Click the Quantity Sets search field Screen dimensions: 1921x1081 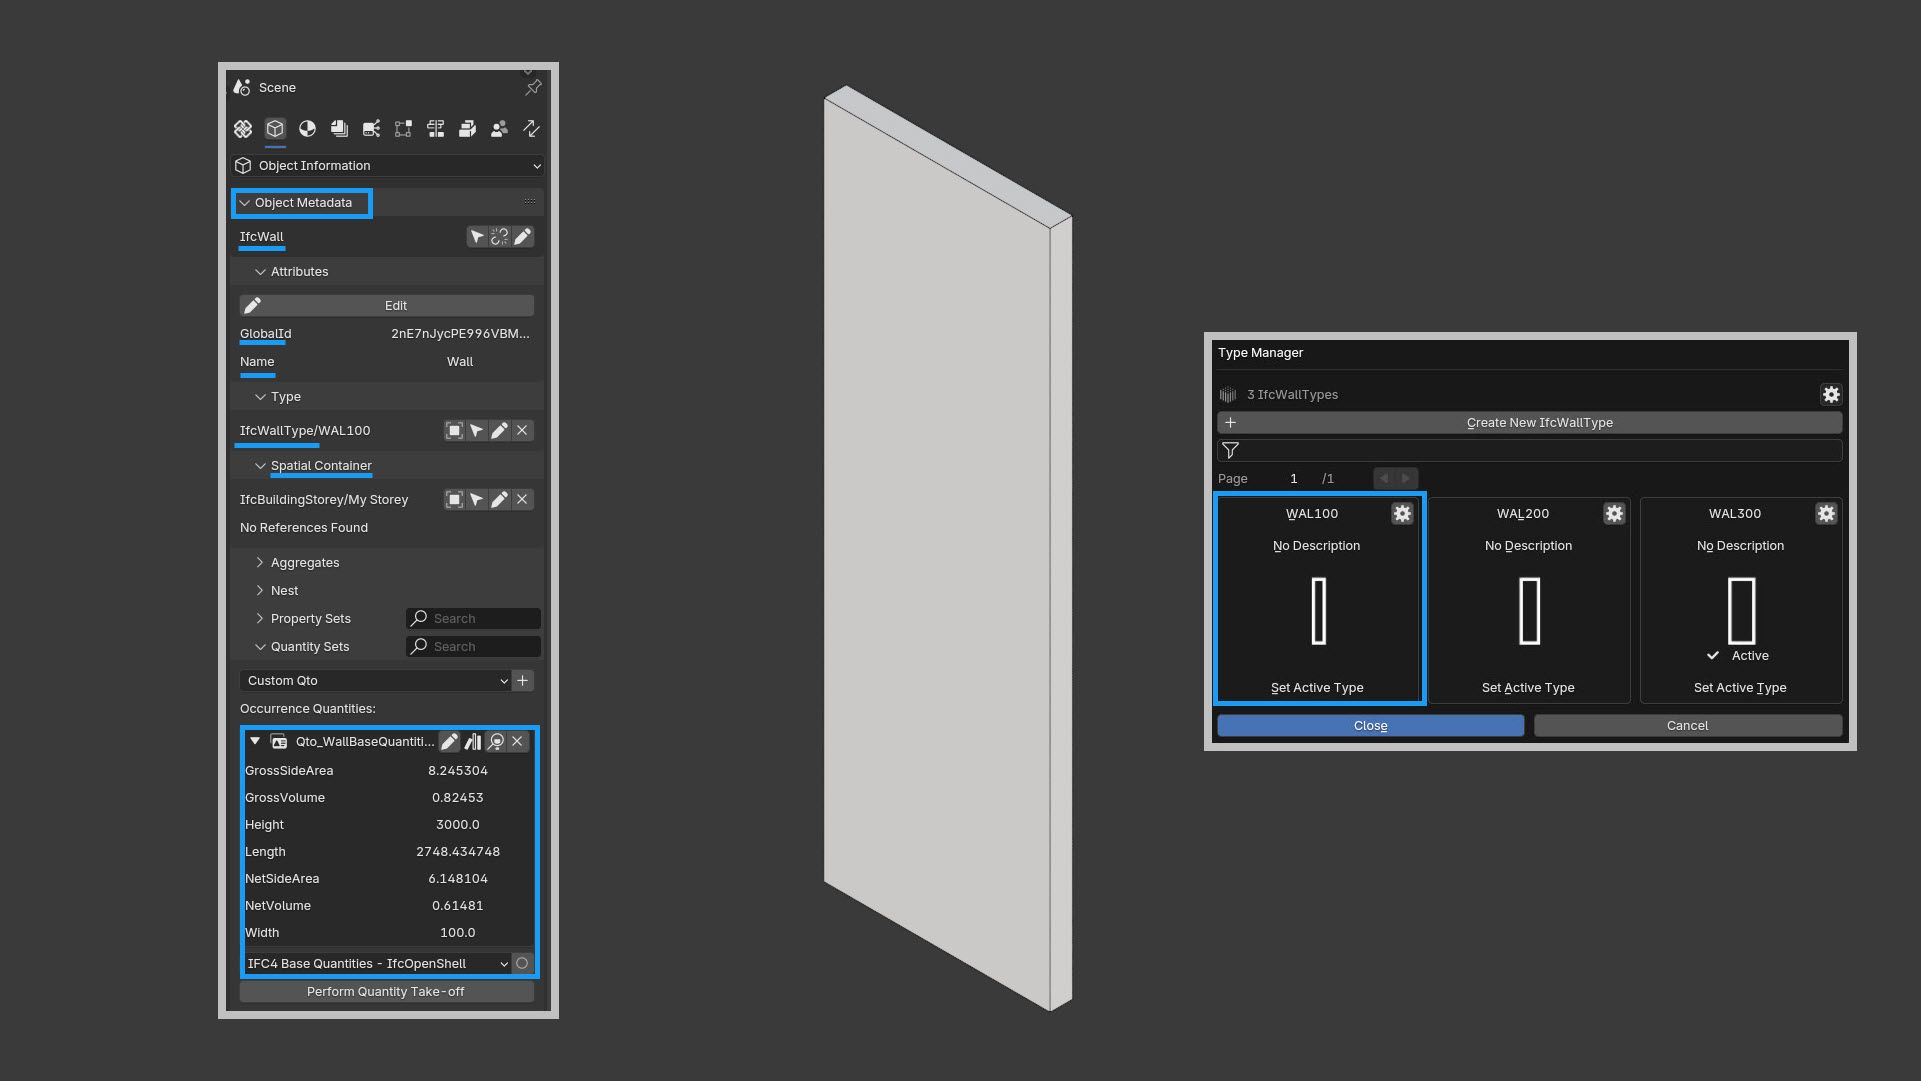[473, 647]
